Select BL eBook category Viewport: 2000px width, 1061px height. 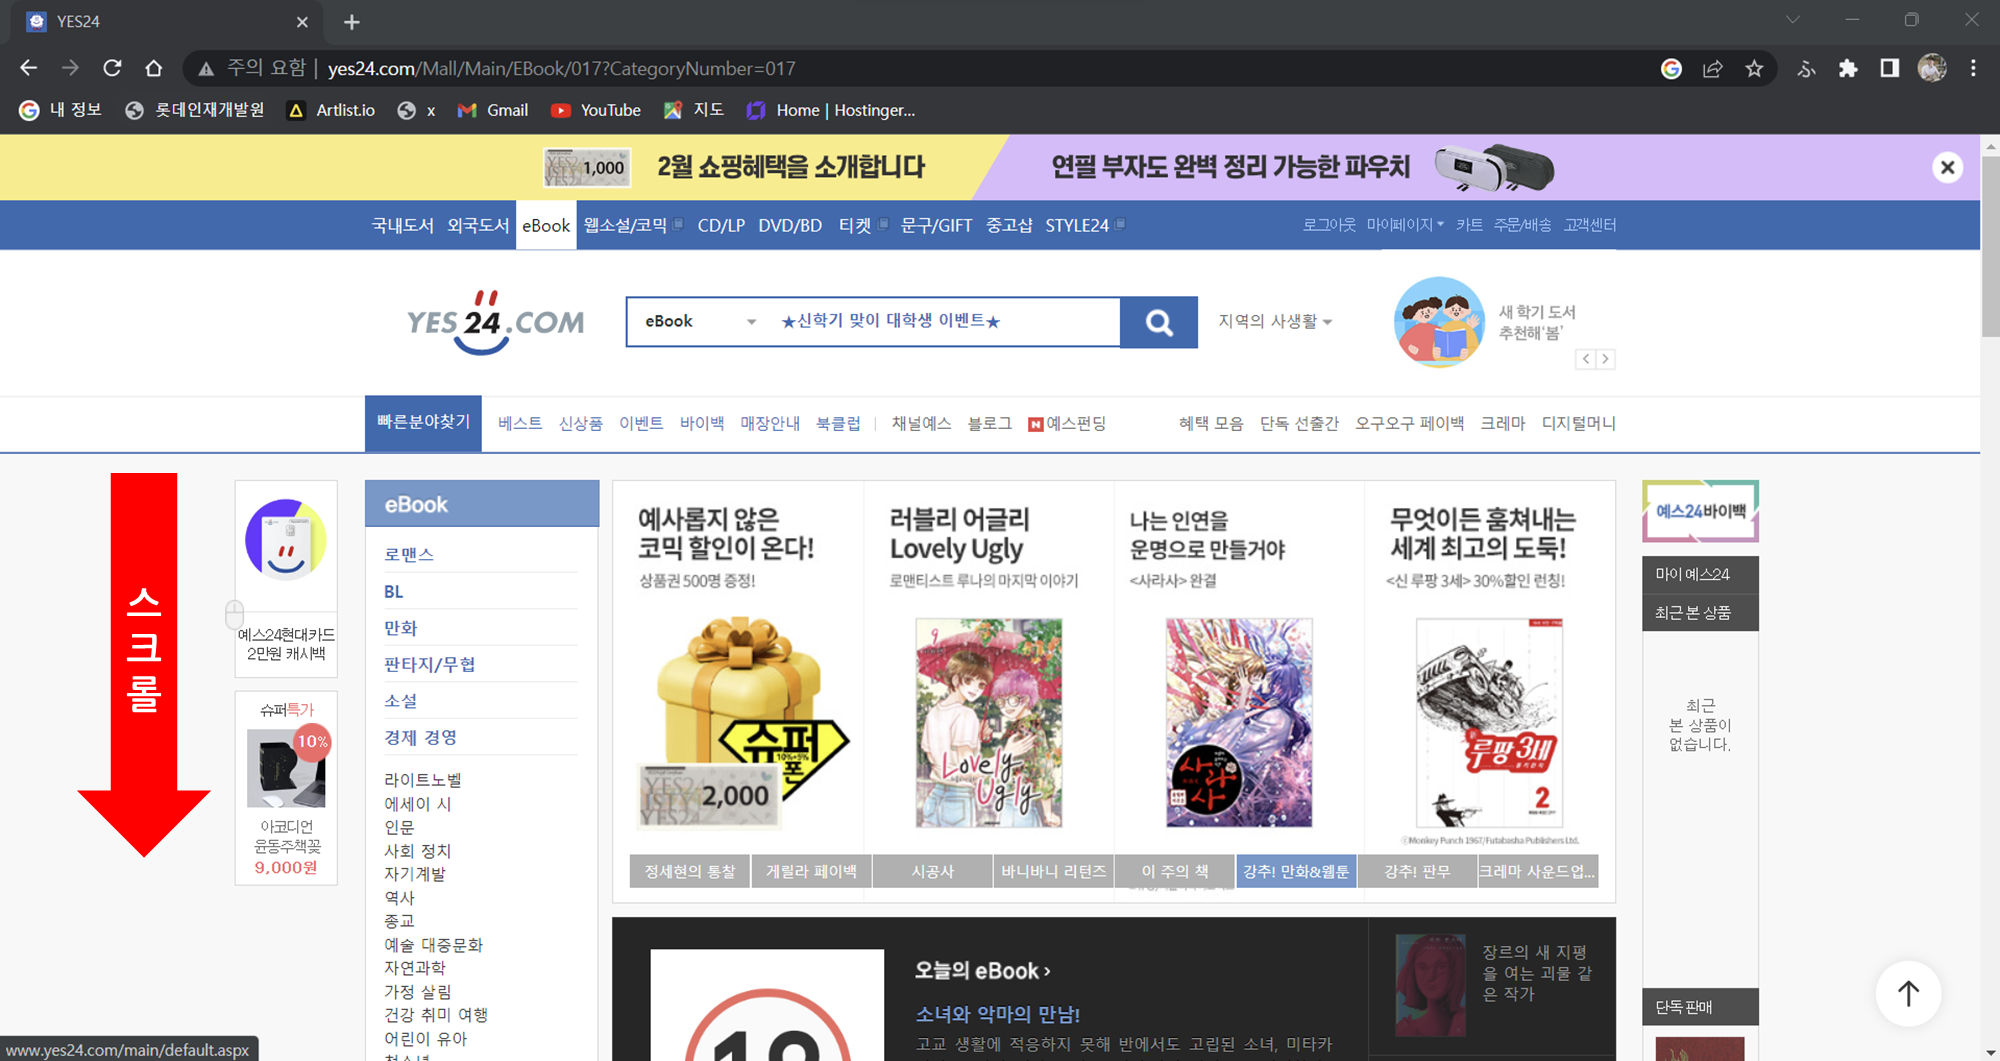[394, 591]
